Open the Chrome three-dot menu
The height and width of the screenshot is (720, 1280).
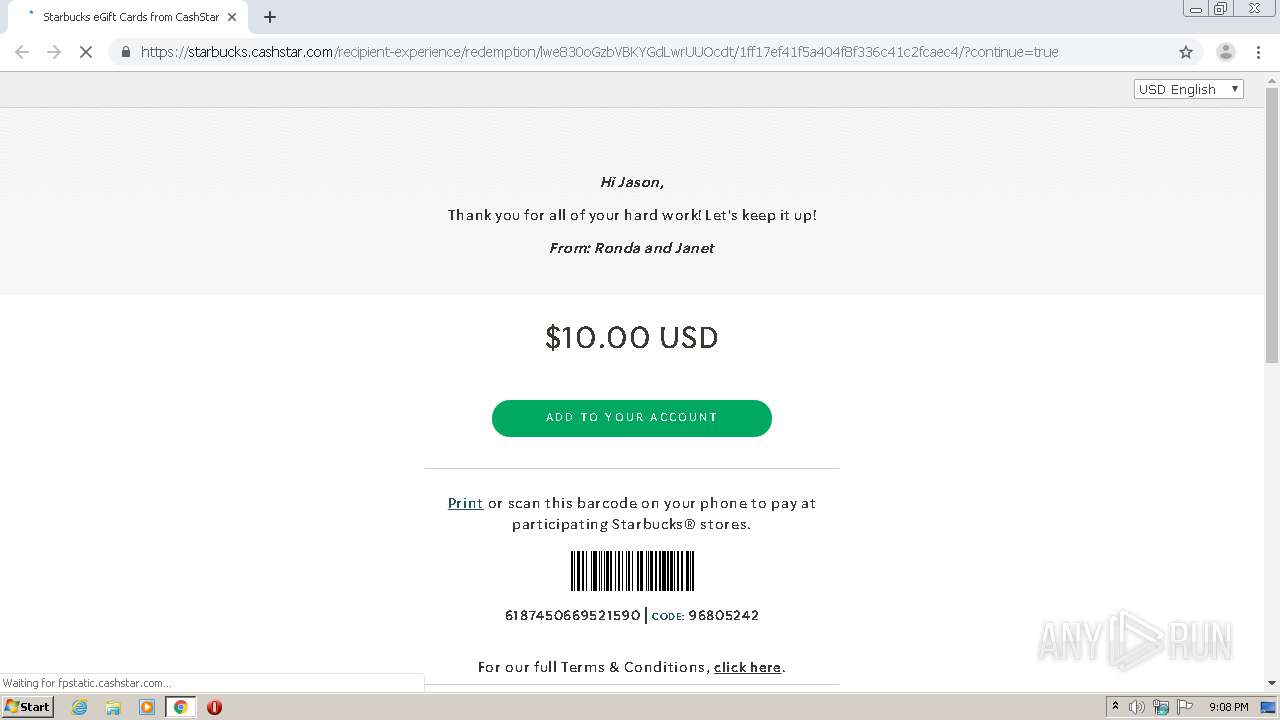pyautogui.click(x=1258, y=52)
